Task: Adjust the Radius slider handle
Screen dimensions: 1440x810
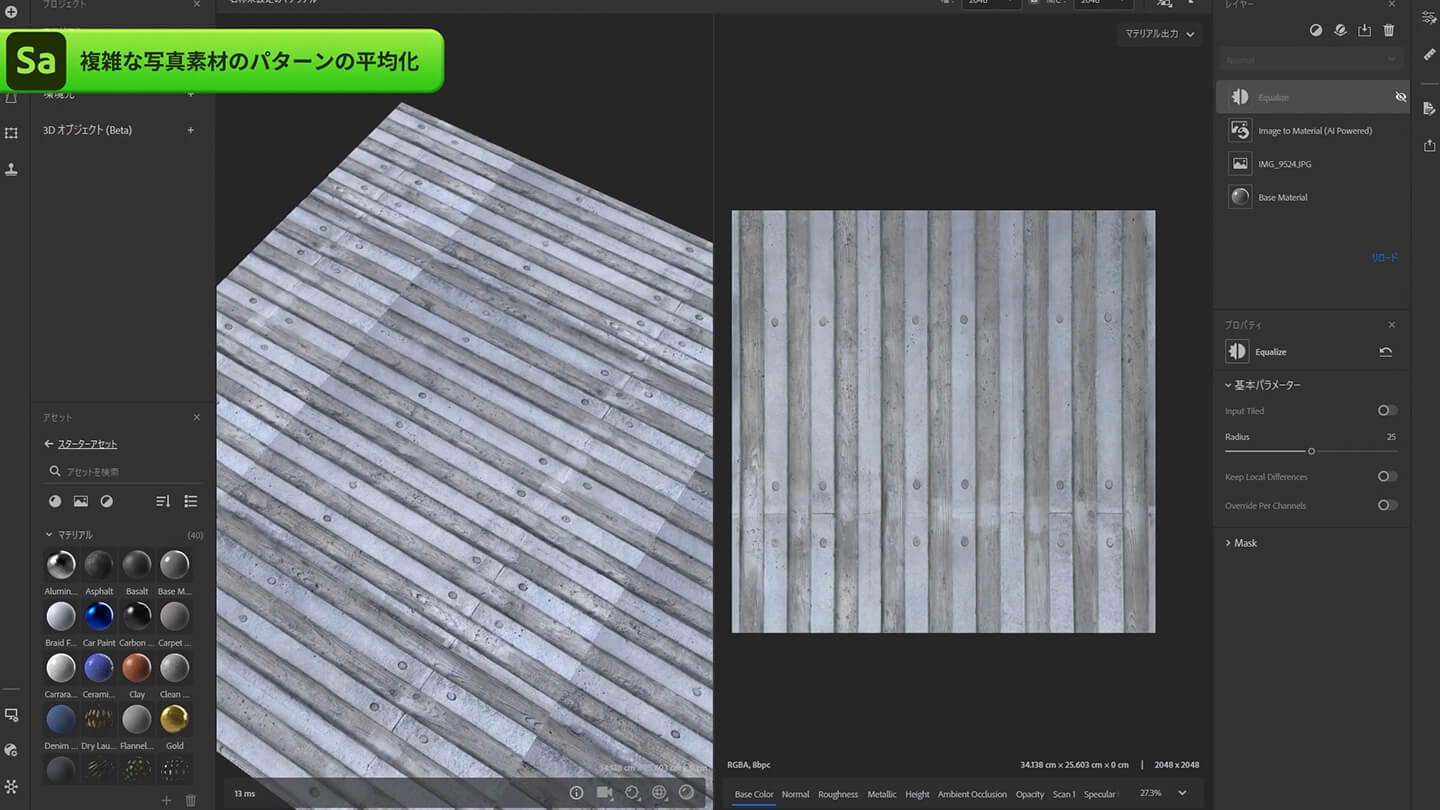Action: (x=1311, y=451)
